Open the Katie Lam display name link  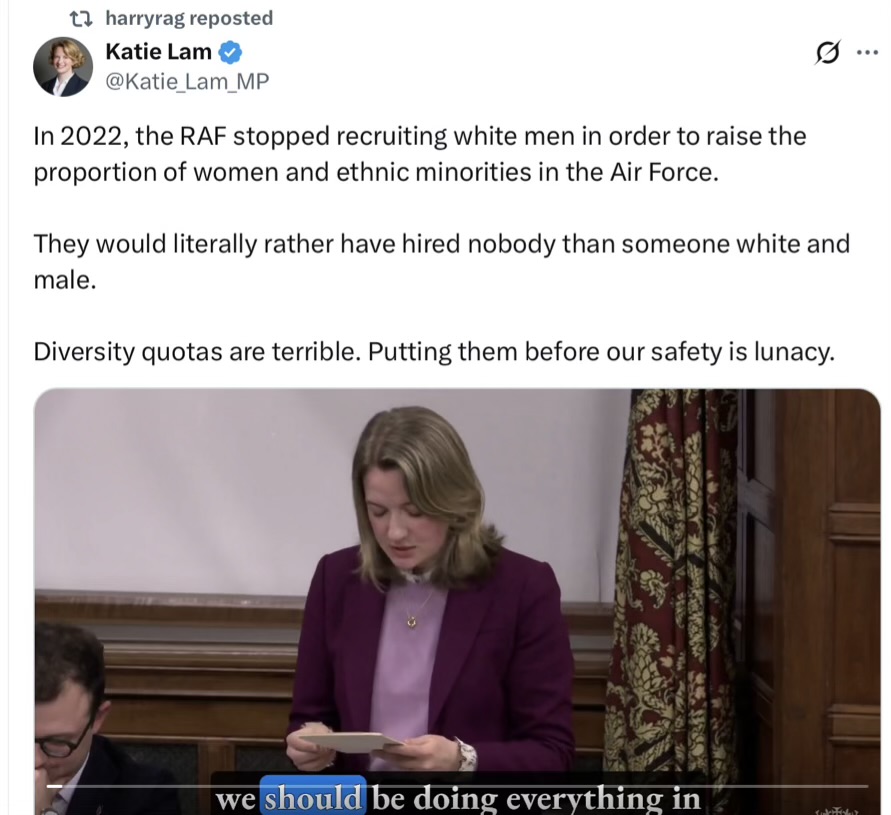pos(159,52)
